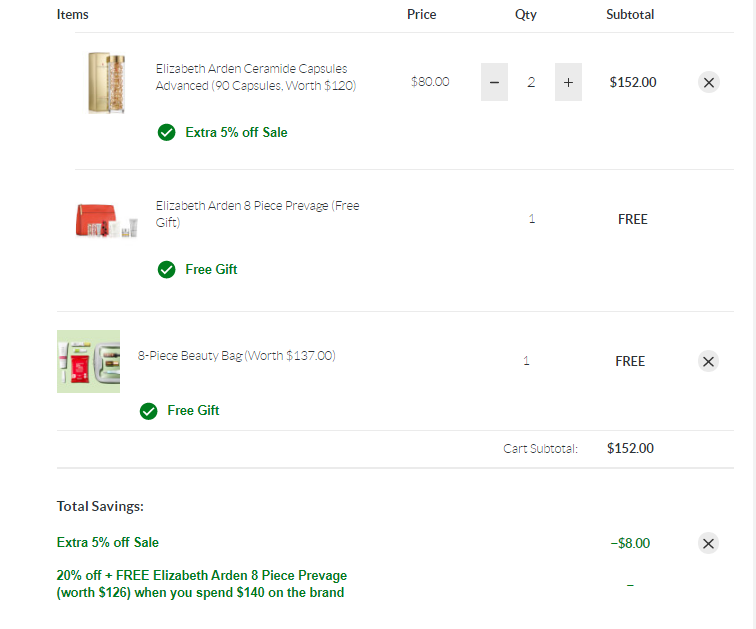Open the 8-Piece Beauty Bag thumbnail
Image resolution: width=756 pixels, height=629 pixels.
(88, 361)
